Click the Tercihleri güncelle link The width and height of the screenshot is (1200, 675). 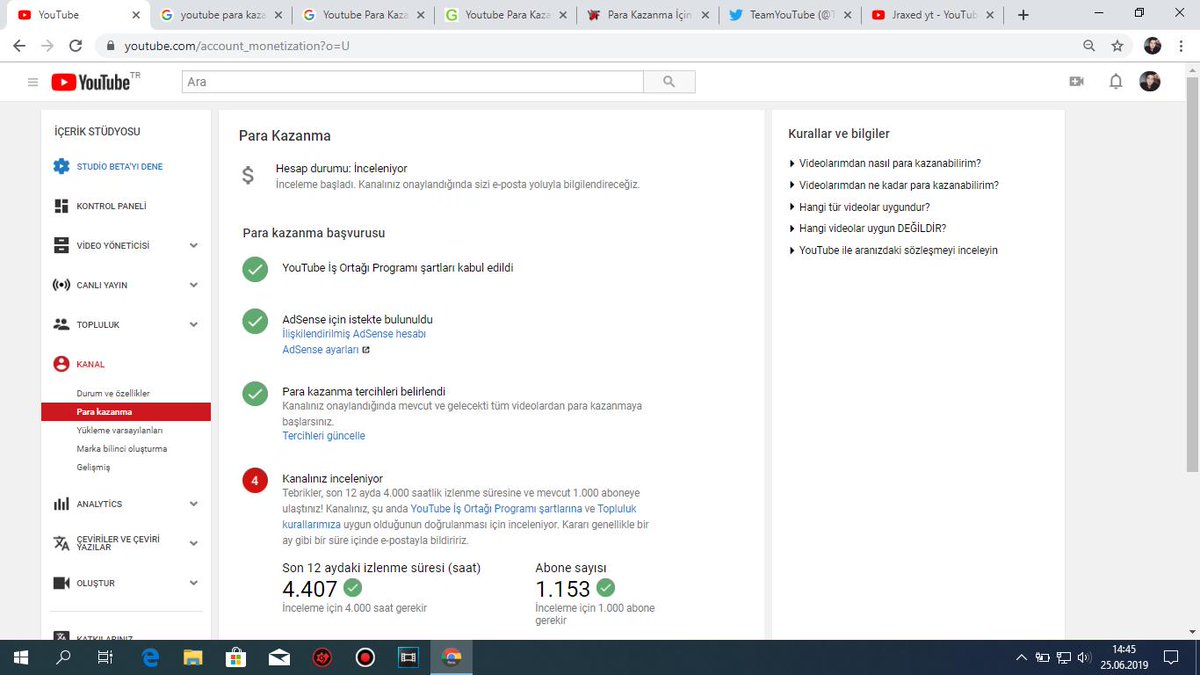tap(324, 436)
